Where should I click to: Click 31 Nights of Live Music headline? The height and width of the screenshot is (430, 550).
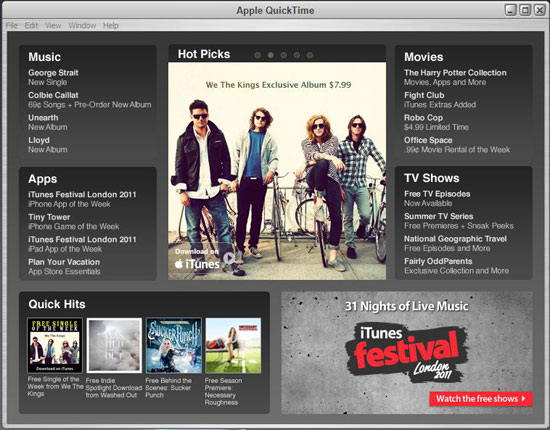407,306
